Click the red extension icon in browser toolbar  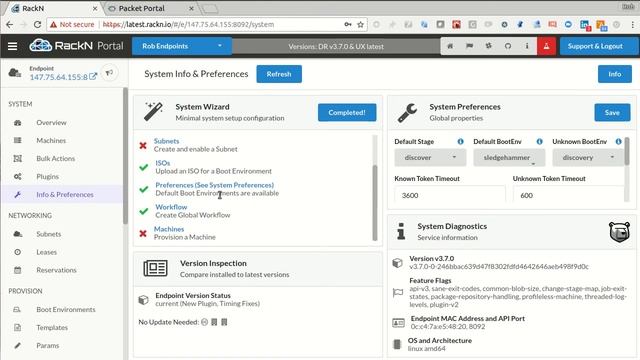[x=456, y=24]
